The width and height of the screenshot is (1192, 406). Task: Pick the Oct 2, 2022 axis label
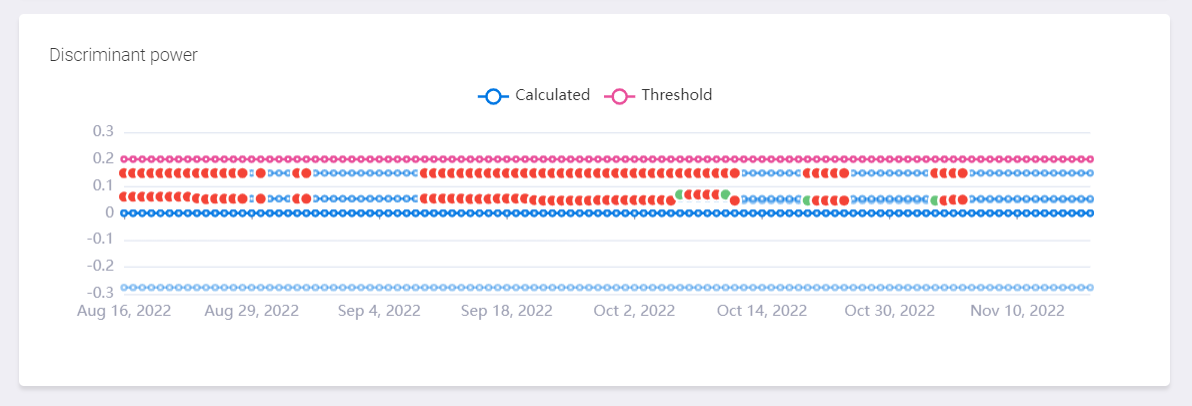coord(634,311)
